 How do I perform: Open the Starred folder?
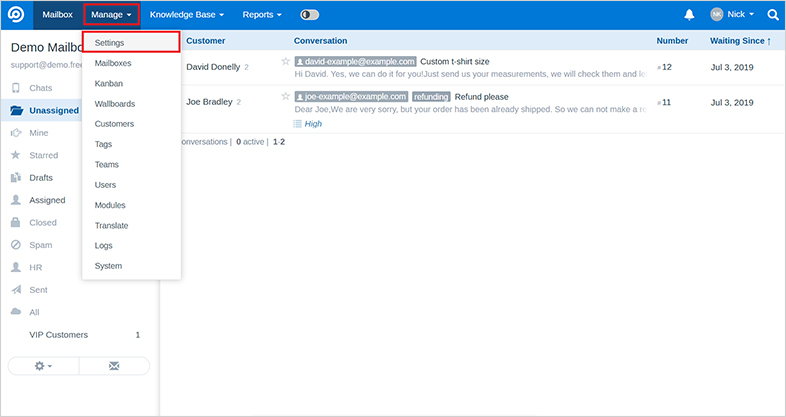(x=43, y=155)
